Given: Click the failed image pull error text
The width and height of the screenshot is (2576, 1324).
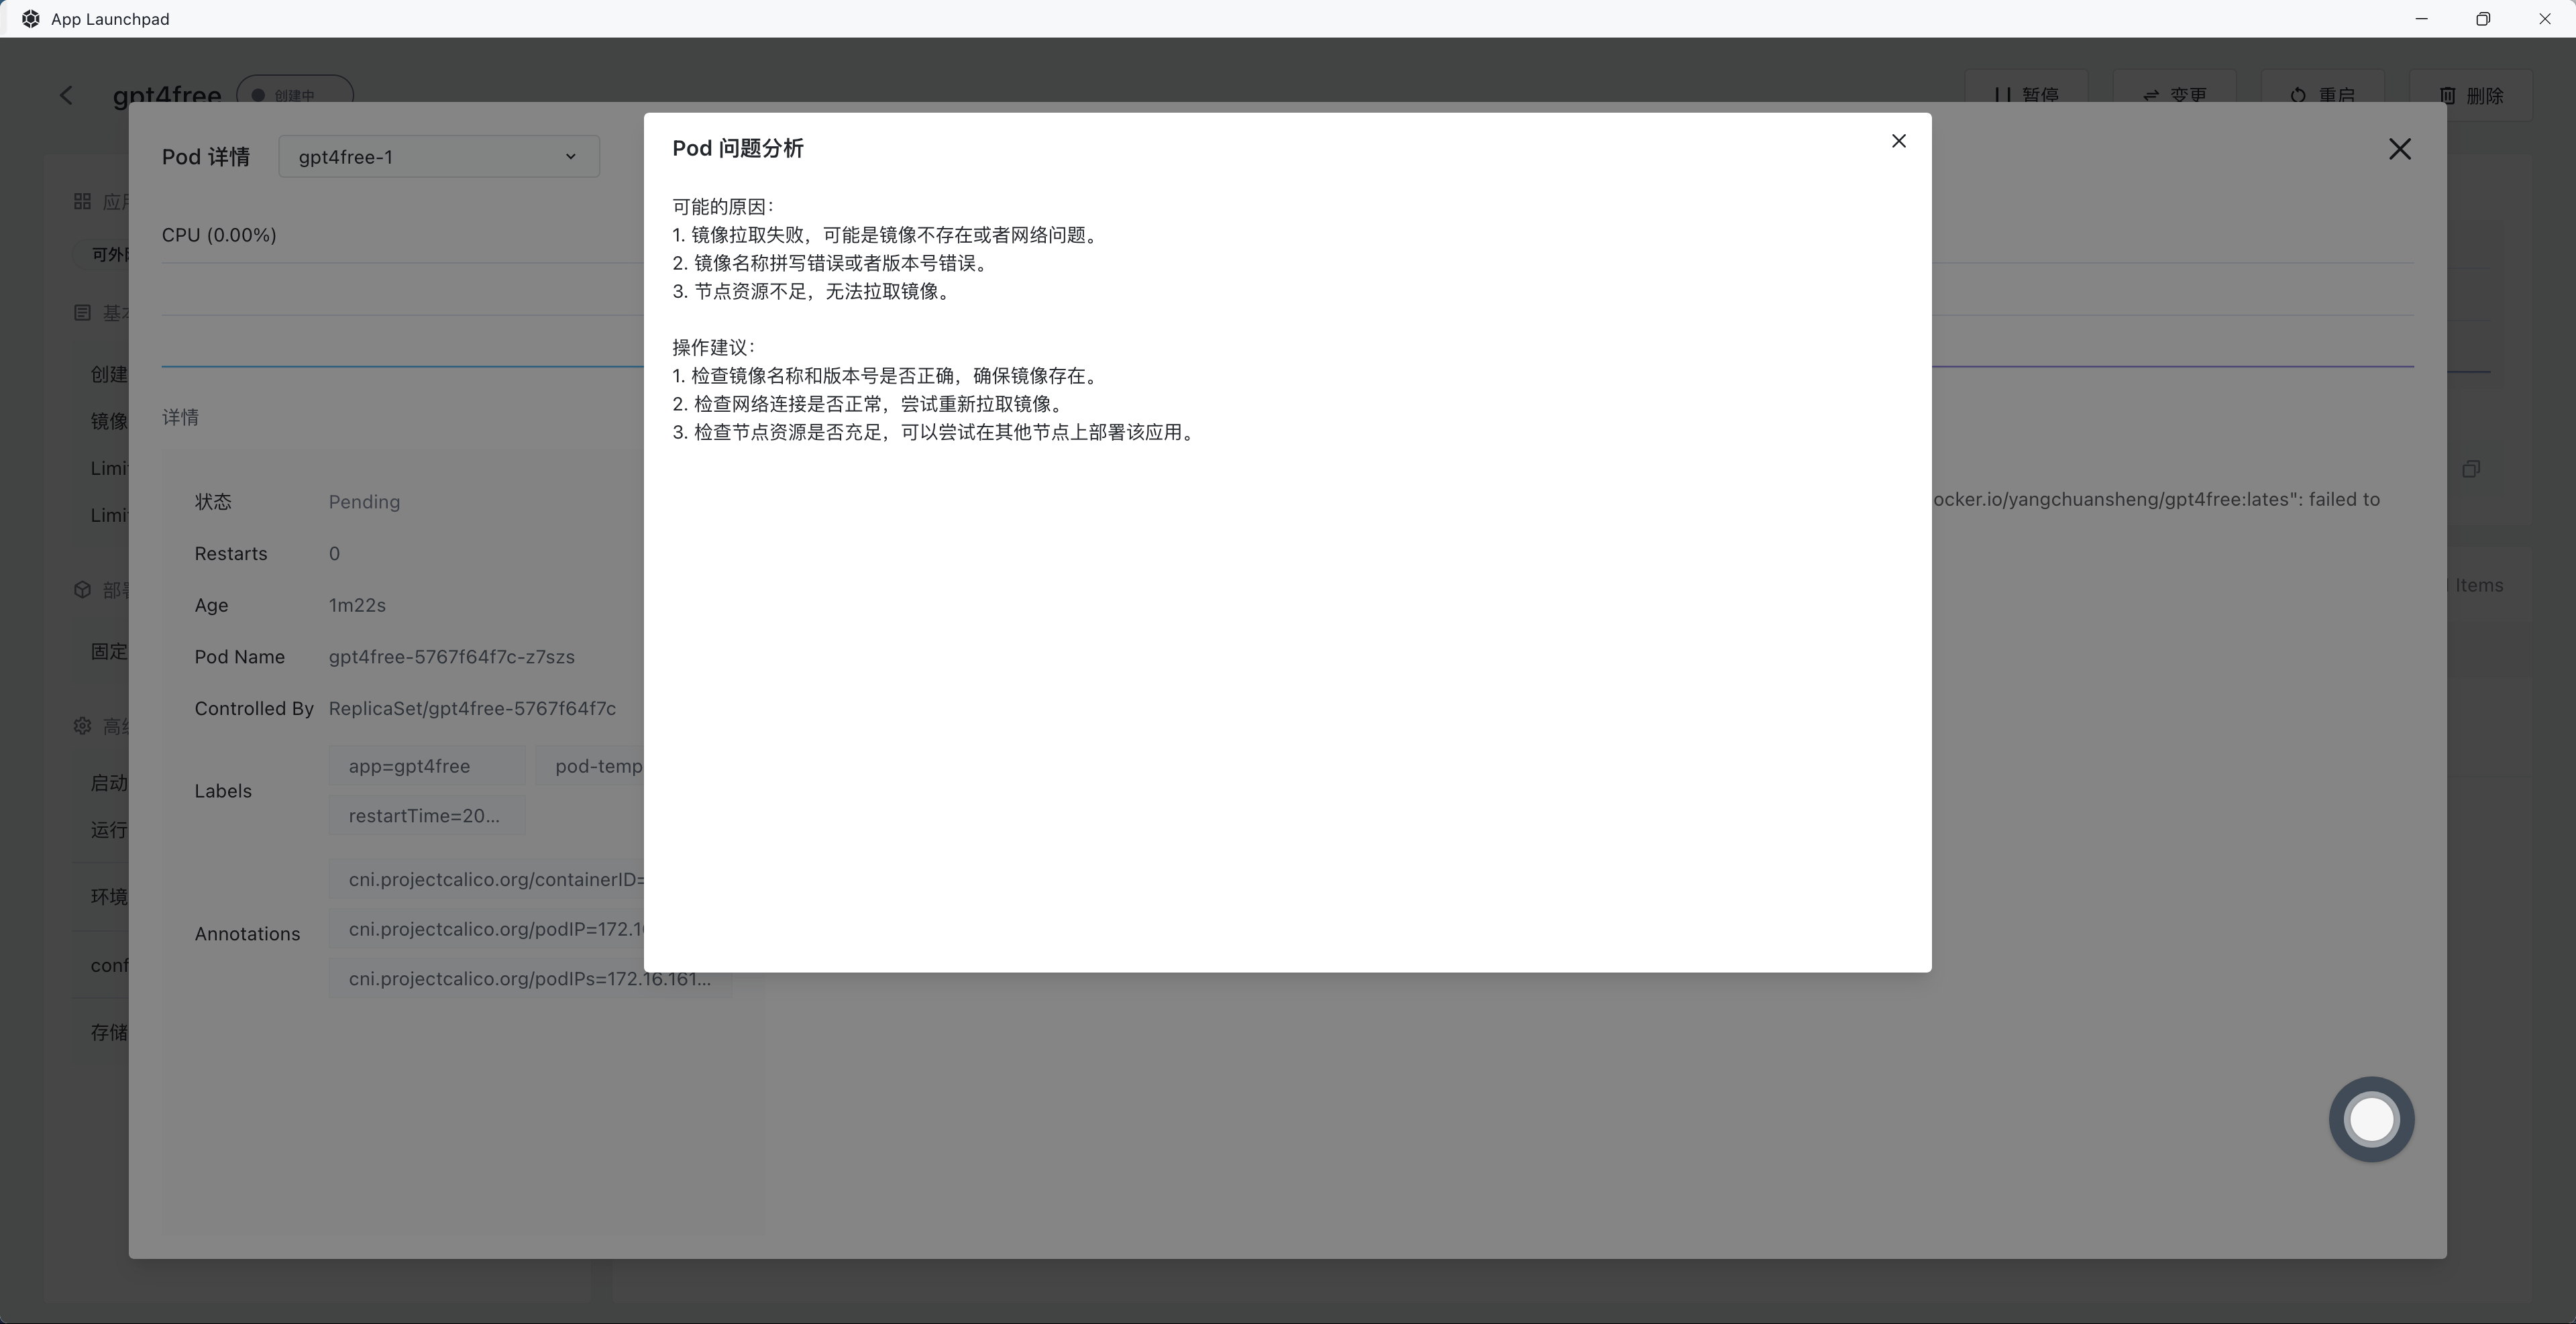Looking at the screenshot, I should coord(2156,499).
